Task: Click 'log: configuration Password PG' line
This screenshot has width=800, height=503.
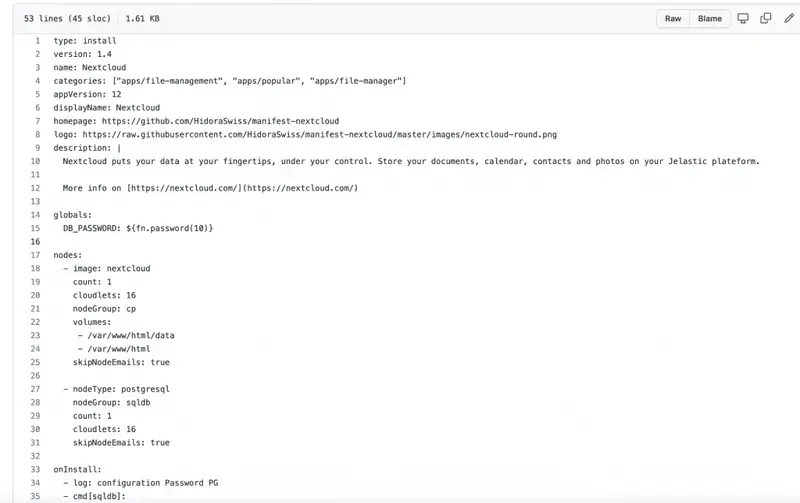Action: pyautogui.click(x=146, y=483)
